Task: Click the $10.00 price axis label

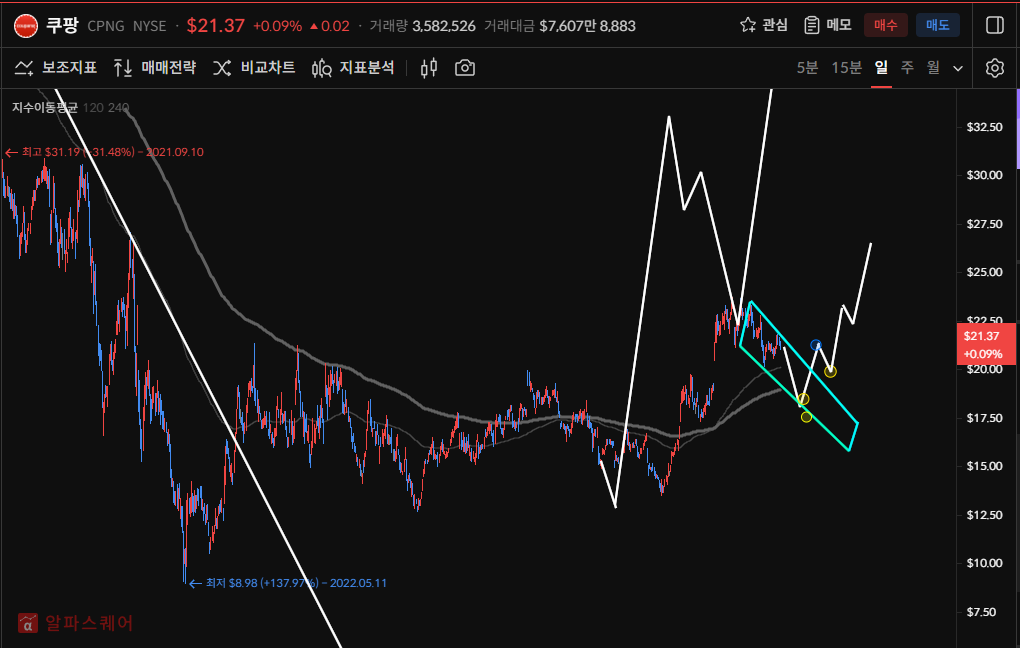Action: [984, 563]
